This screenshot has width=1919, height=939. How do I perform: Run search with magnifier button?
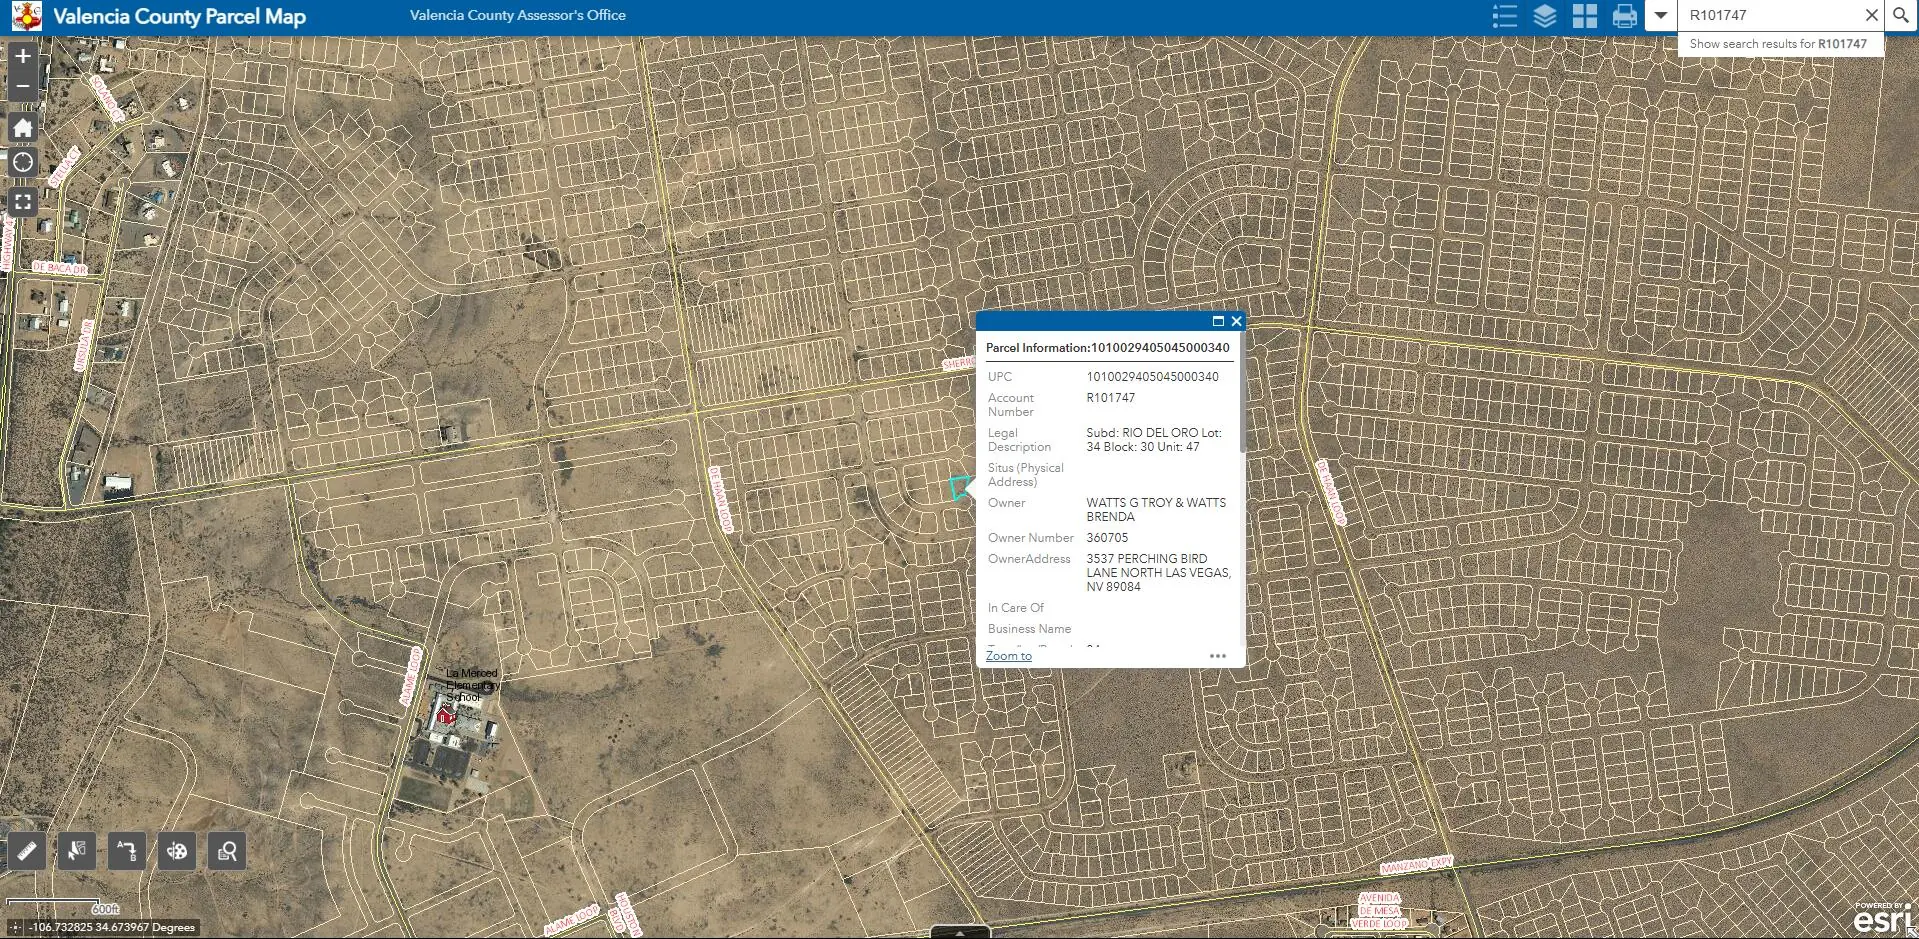point(1901,15)
